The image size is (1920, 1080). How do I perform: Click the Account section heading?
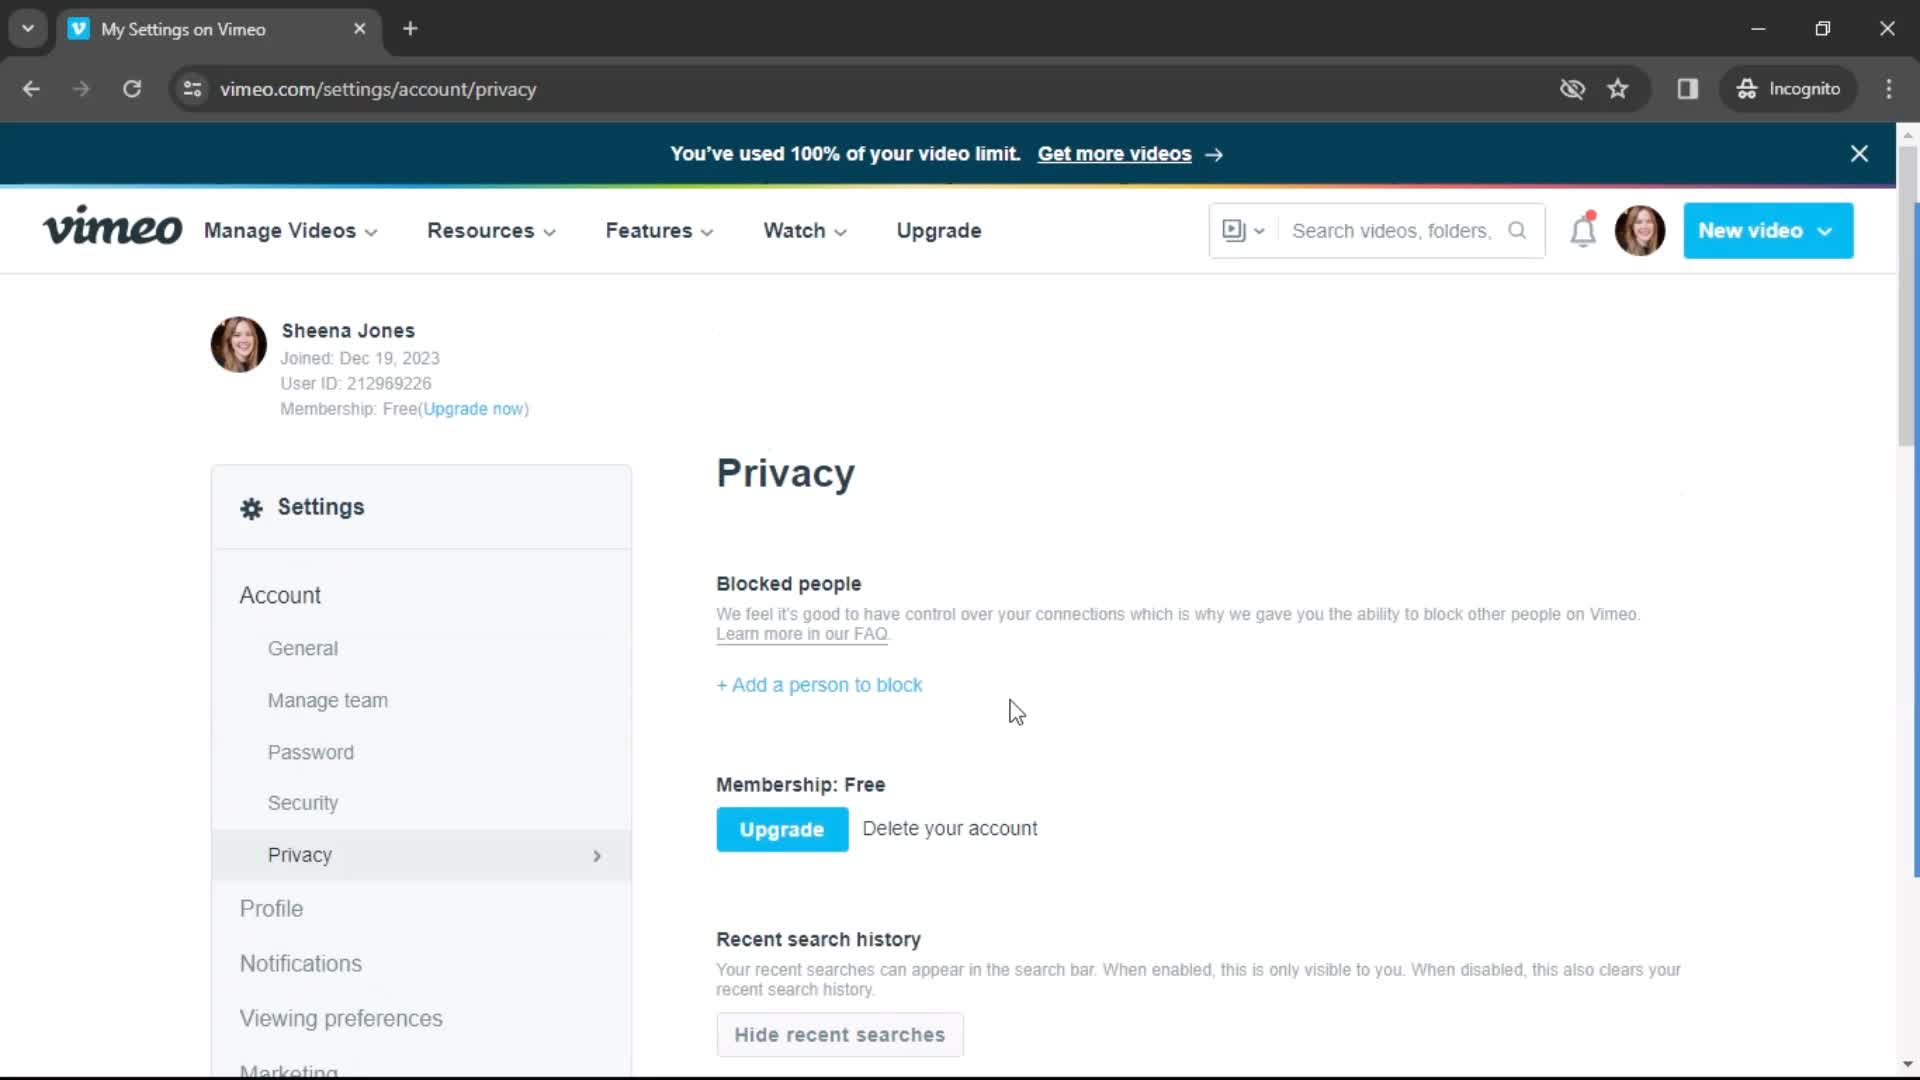(x=280, y=595)
